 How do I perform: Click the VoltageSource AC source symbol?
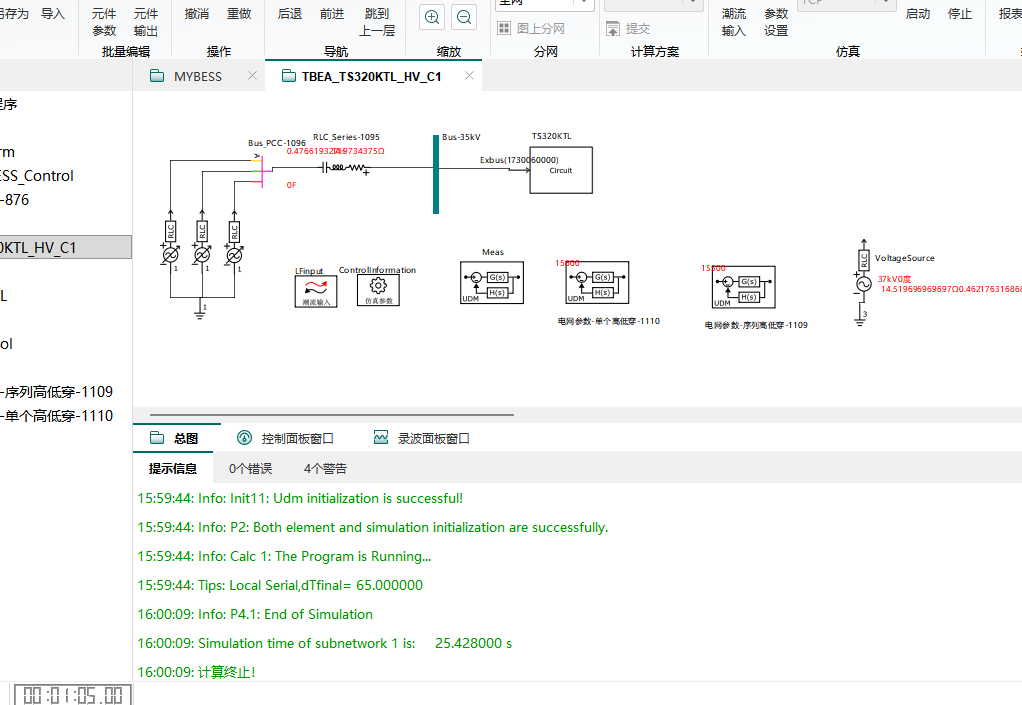pos(862,285)
